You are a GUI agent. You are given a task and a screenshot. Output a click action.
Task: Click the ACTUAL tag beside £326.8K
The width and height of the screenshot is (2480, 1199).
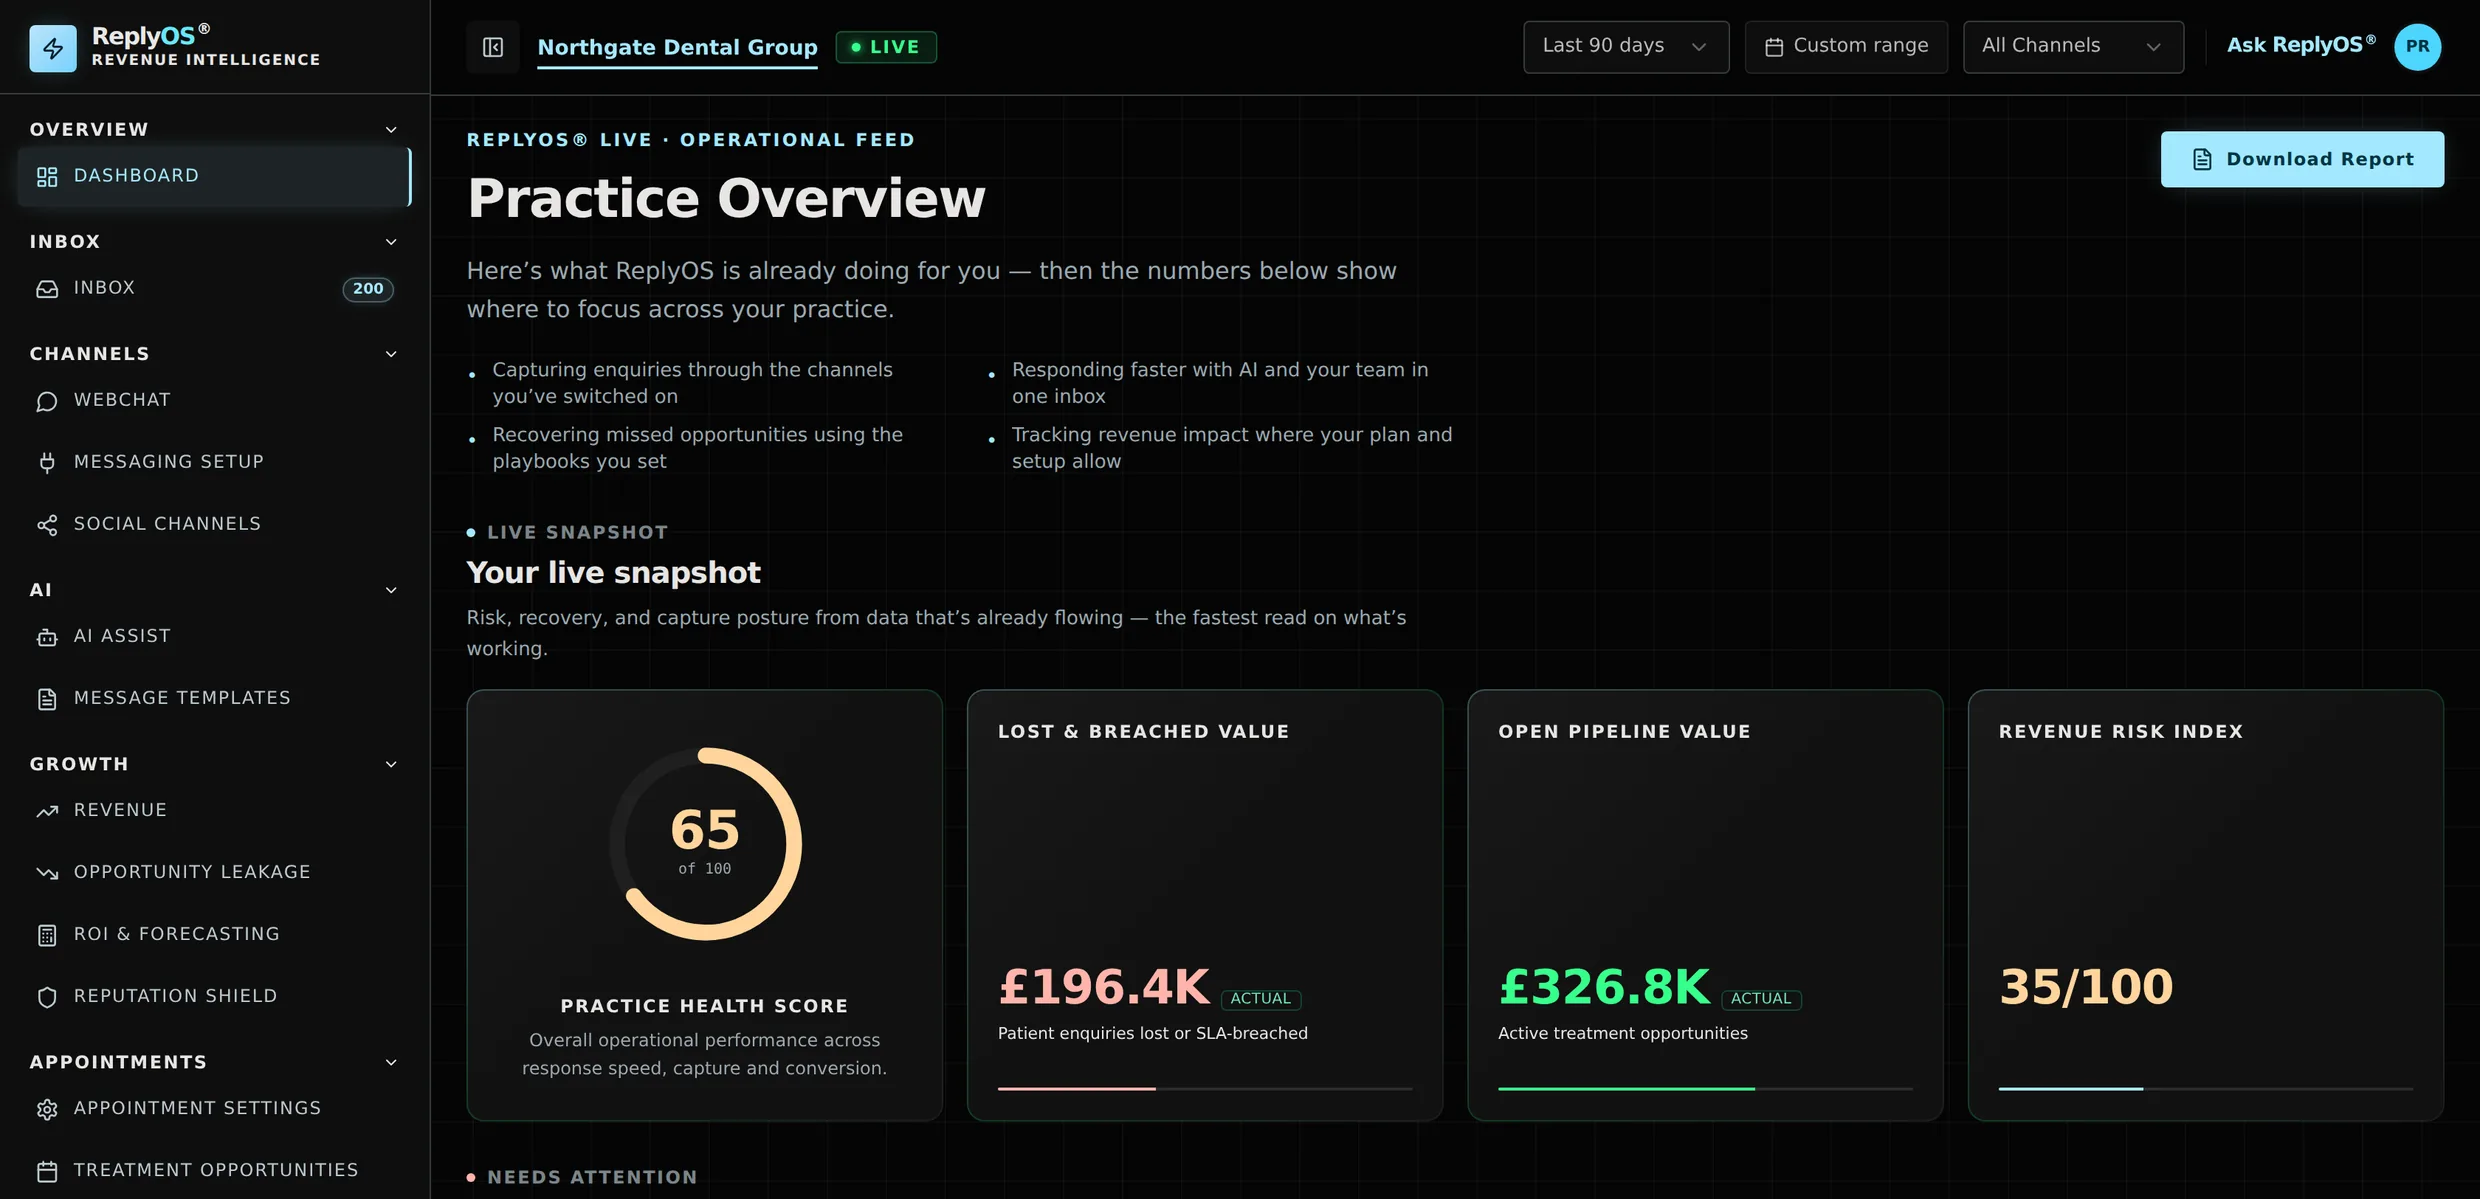point(1761,999)
